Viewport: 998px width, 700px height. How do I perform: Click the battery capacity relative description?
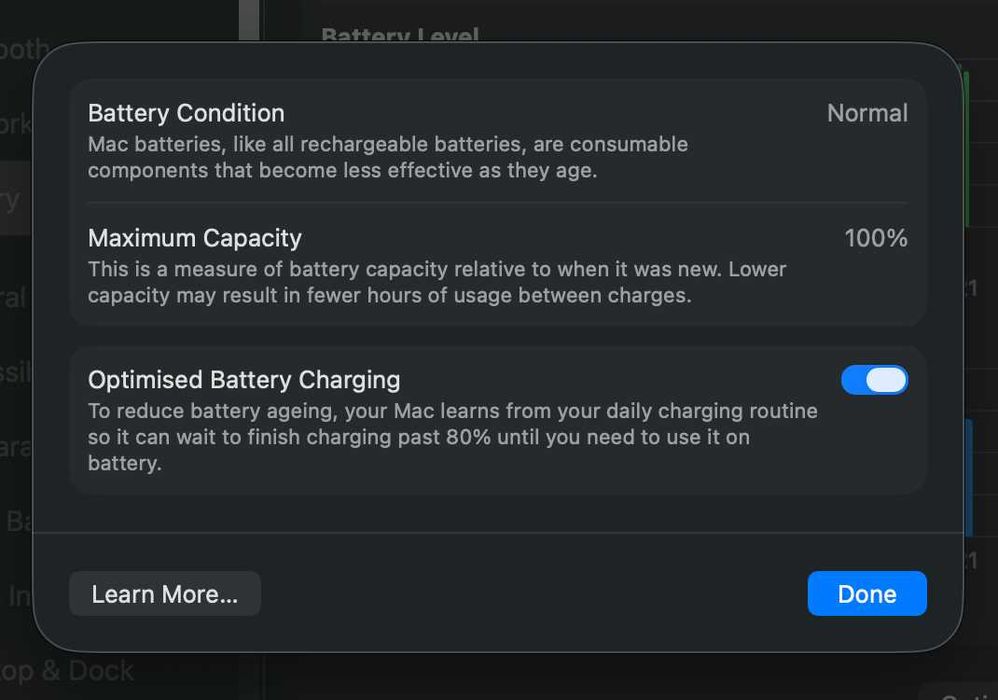(x=436, y=282)
